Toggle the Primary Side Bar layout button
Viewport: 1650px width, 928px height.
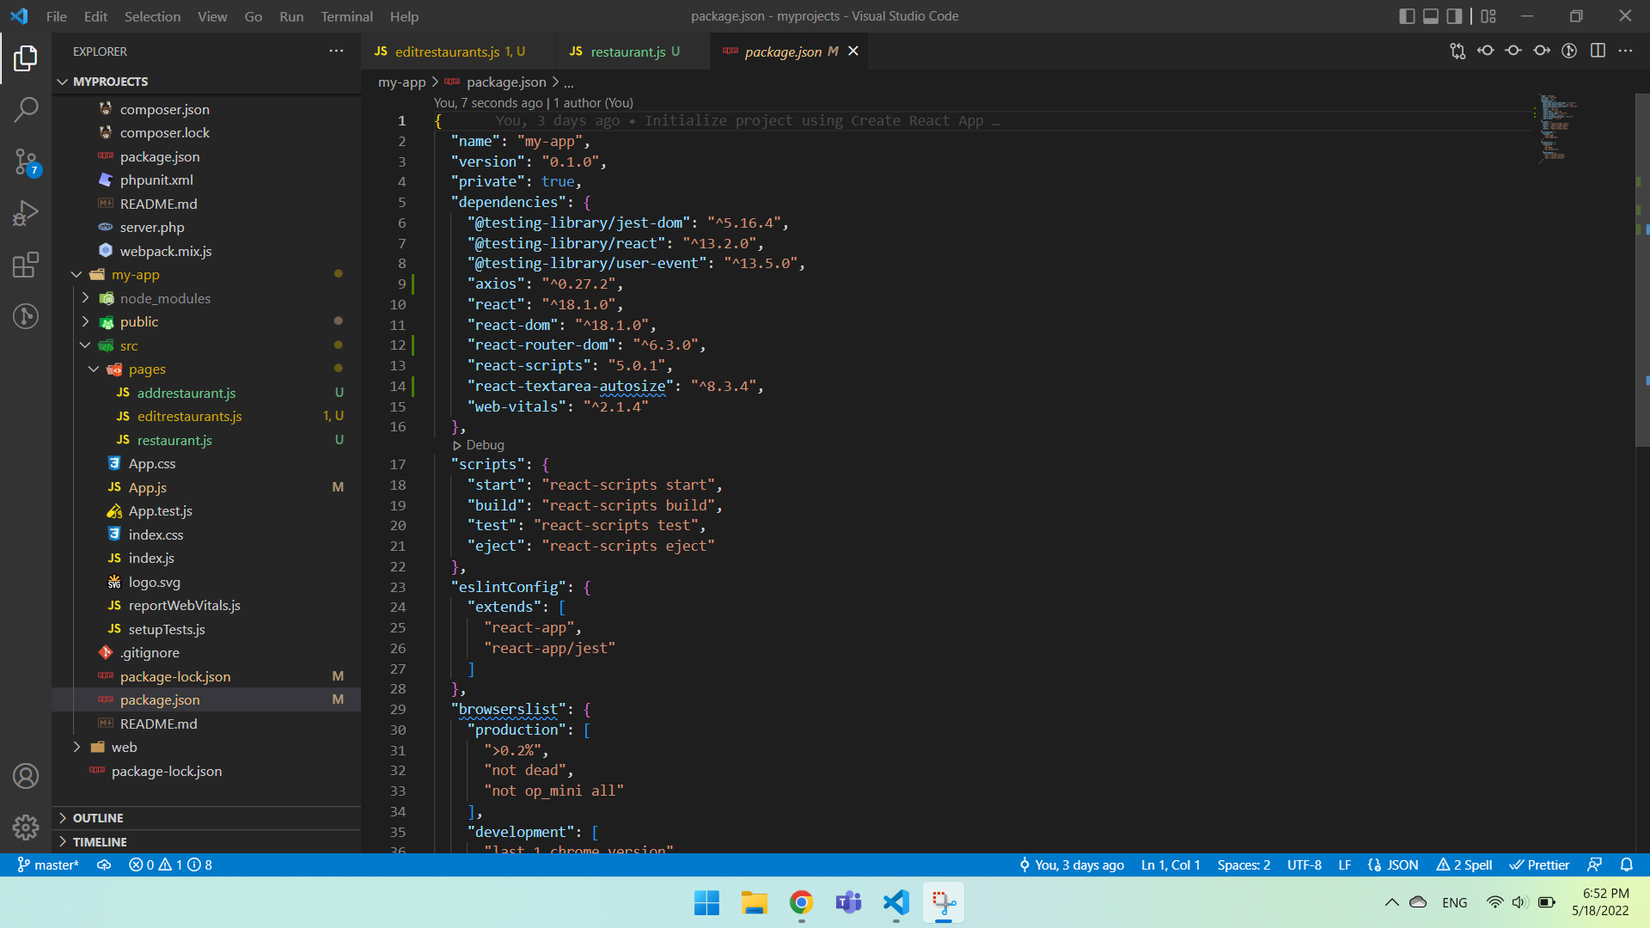pyautogui.click(x=1407, y=16)
